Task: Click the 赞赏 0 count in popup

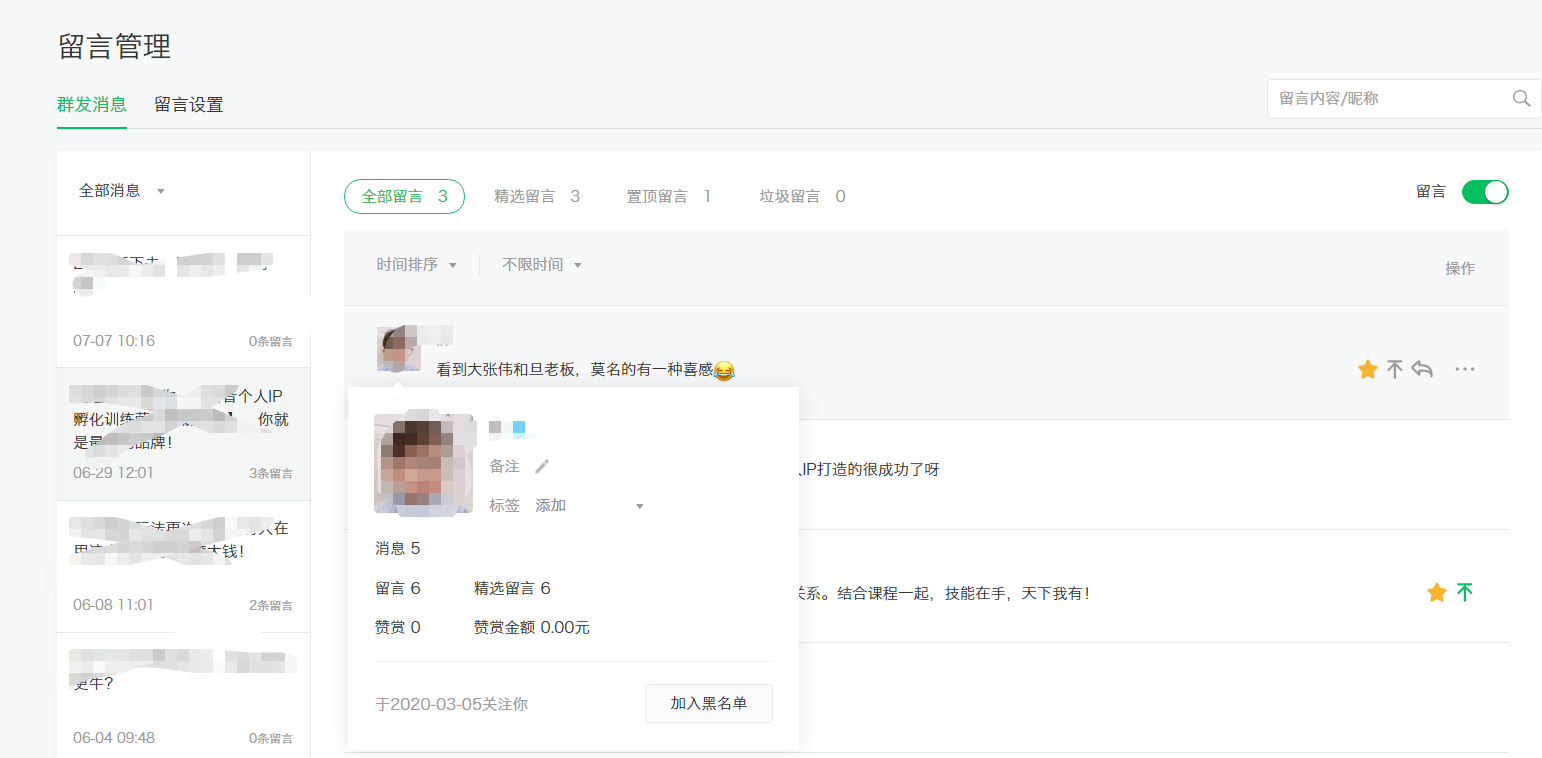Action: point(398,628)
